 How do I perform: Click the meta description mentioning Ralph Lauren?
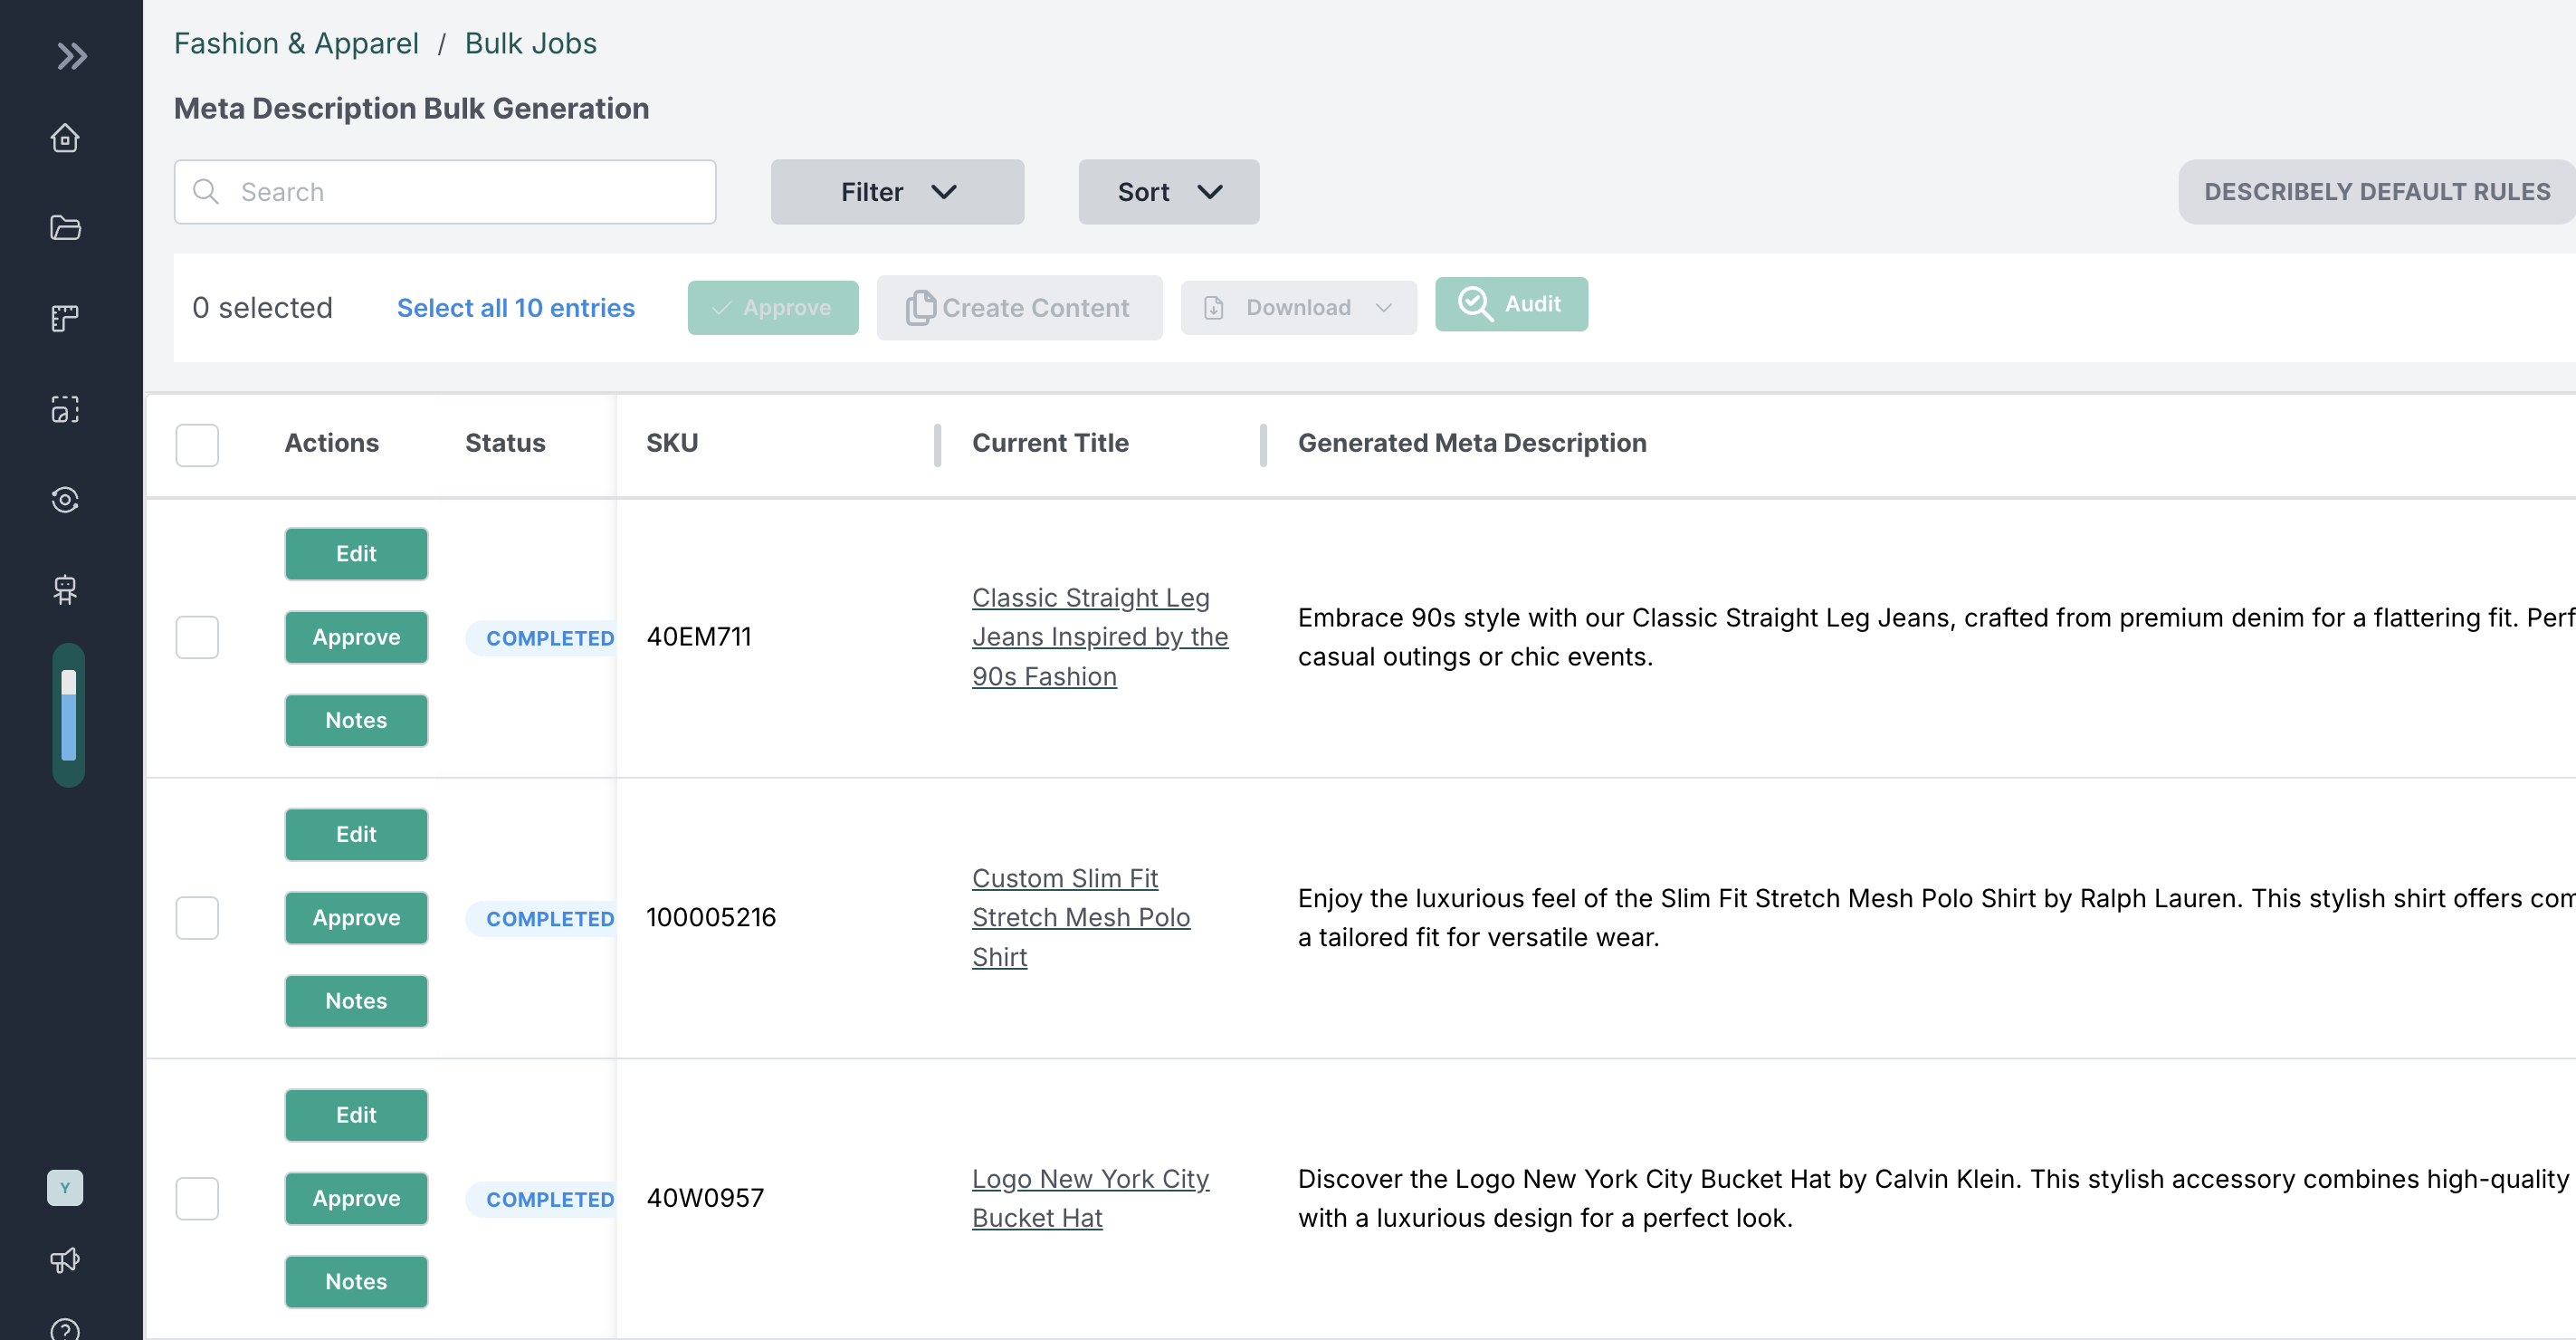[x=1937, y=918]
